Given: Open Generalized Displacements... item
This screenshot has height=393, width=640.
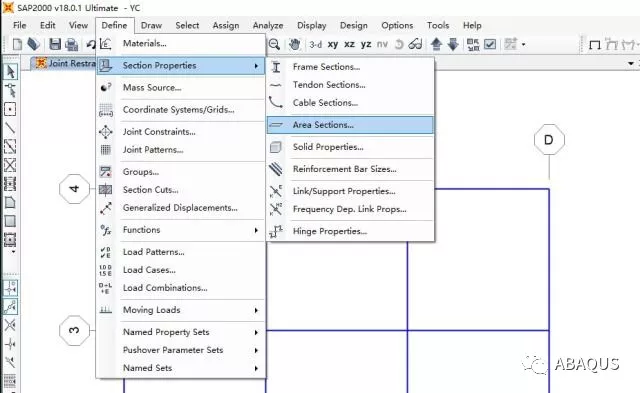Looking at the screenshot, I should pos(181,208).
